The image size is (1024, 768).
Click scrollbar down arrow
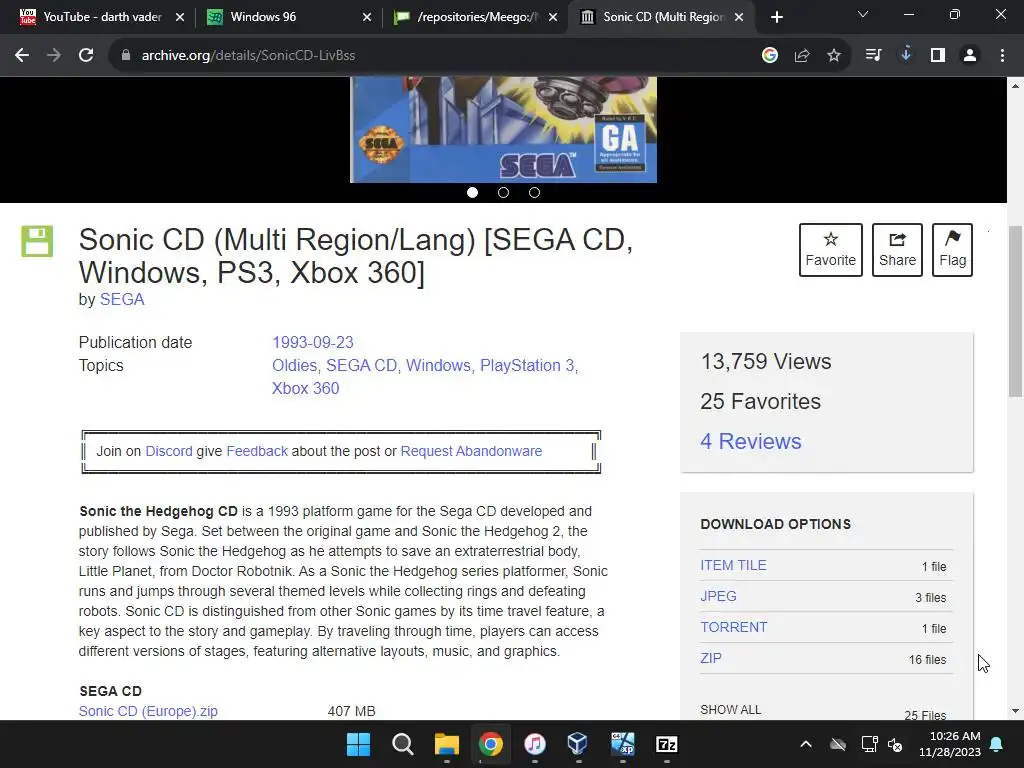tap(1015, 711)
